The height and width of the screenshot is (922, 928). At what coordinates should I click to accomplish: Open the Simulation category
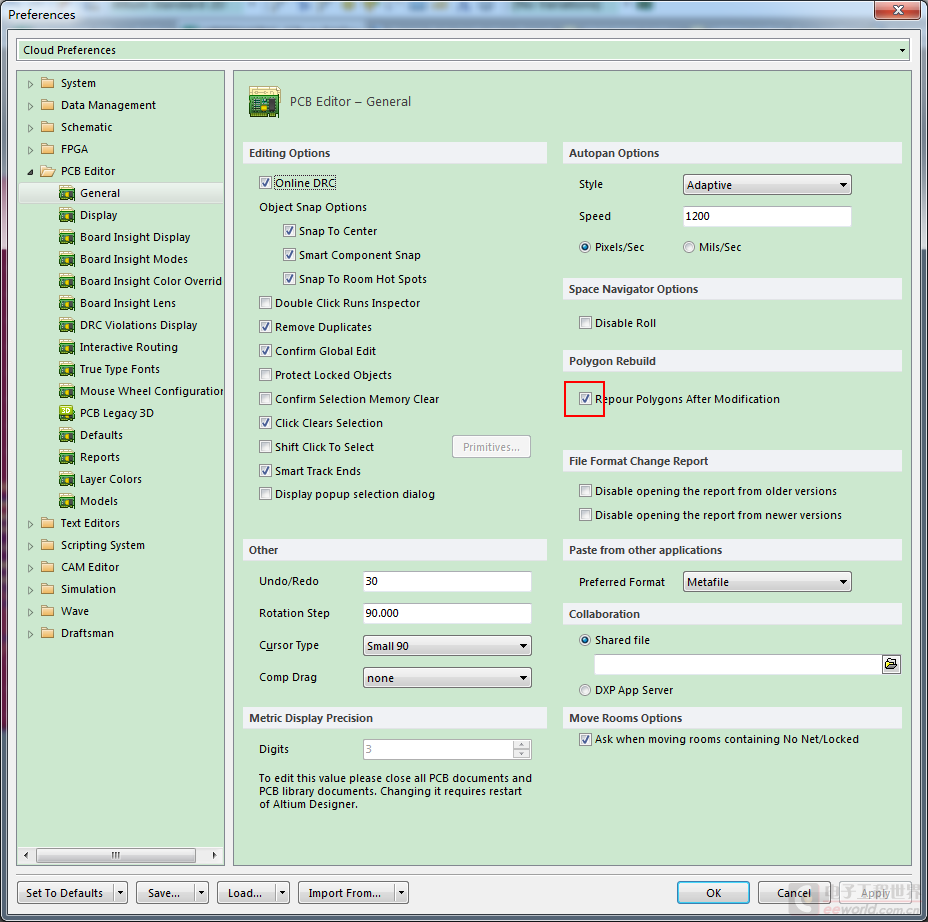click(88, 589)
